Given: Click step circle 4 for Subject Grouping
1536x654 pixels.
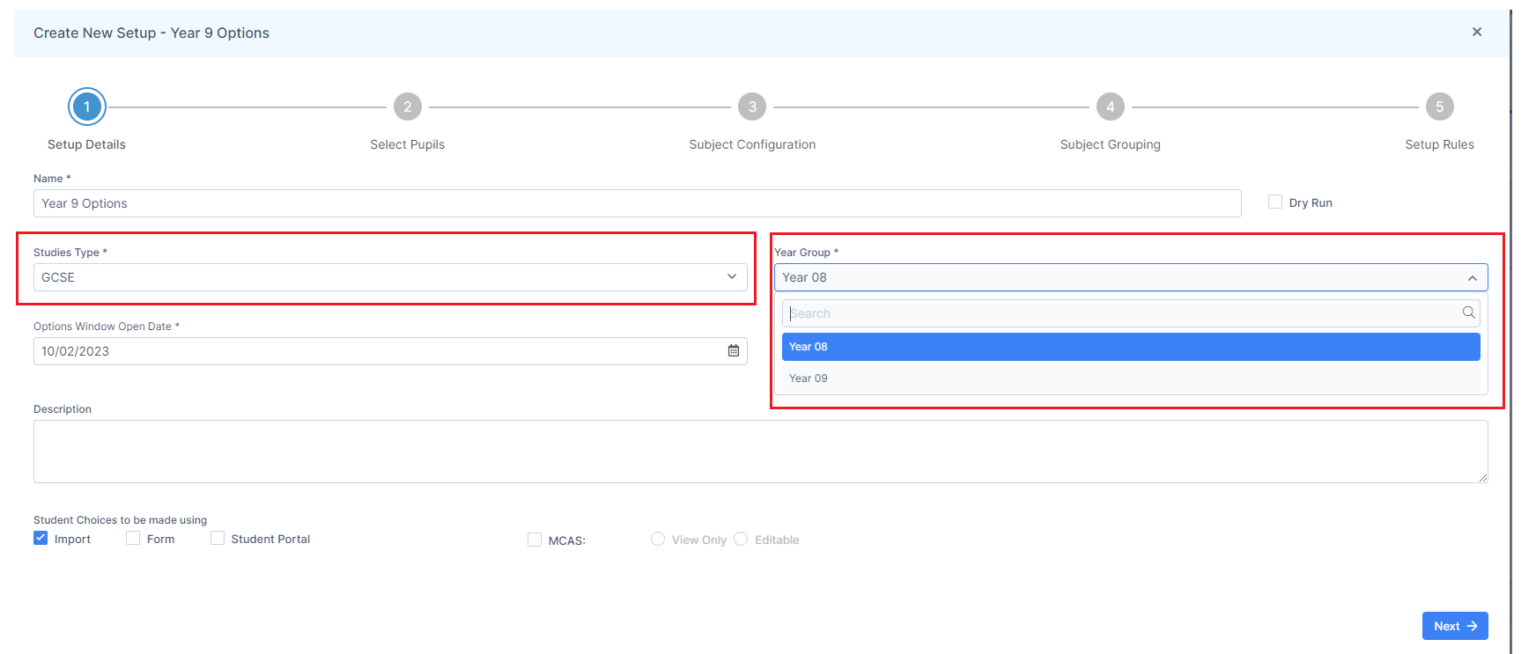Looking at the screenshot, I should pos(1110,106).
